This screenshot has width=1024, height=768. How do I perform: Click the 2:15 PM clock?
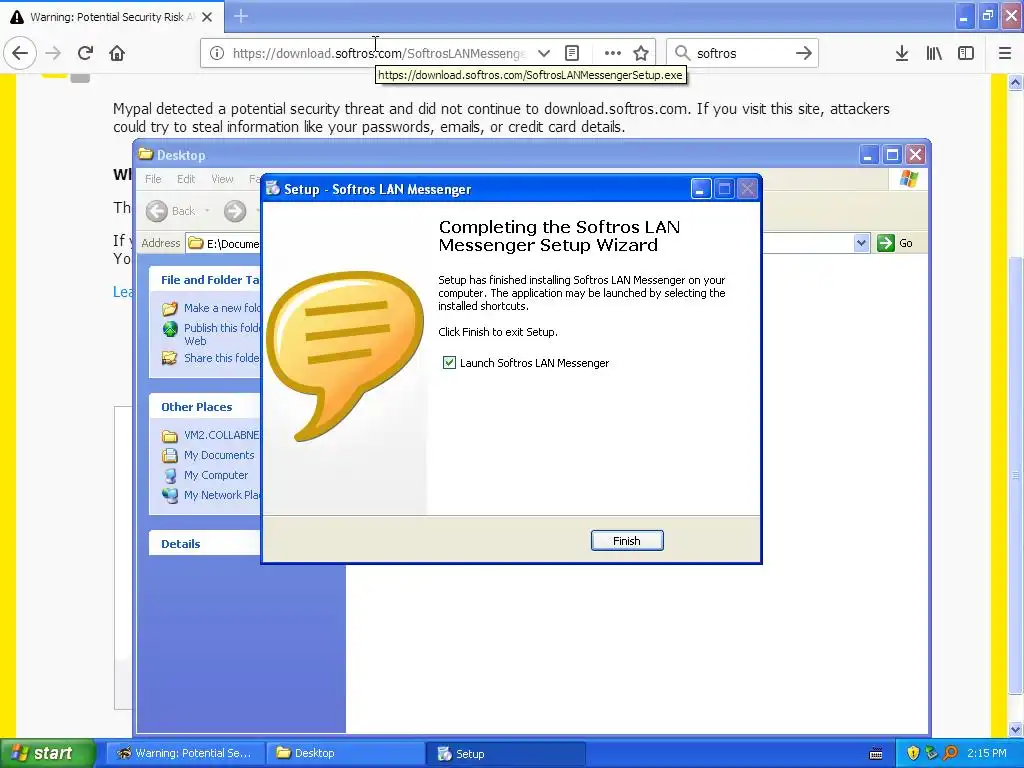987,754
